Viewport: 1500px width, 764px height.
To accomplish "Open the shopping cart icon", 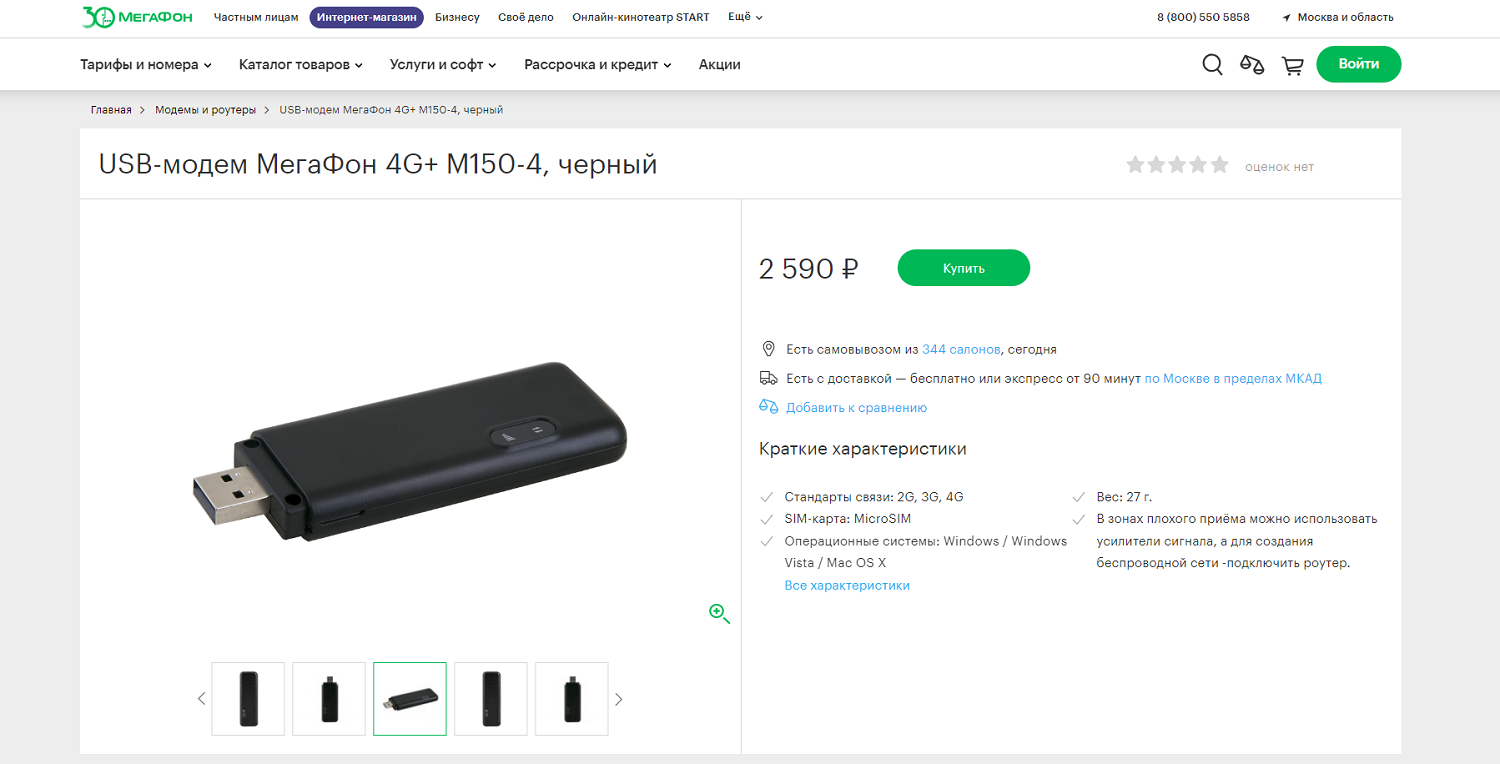I will point(1293,65).
